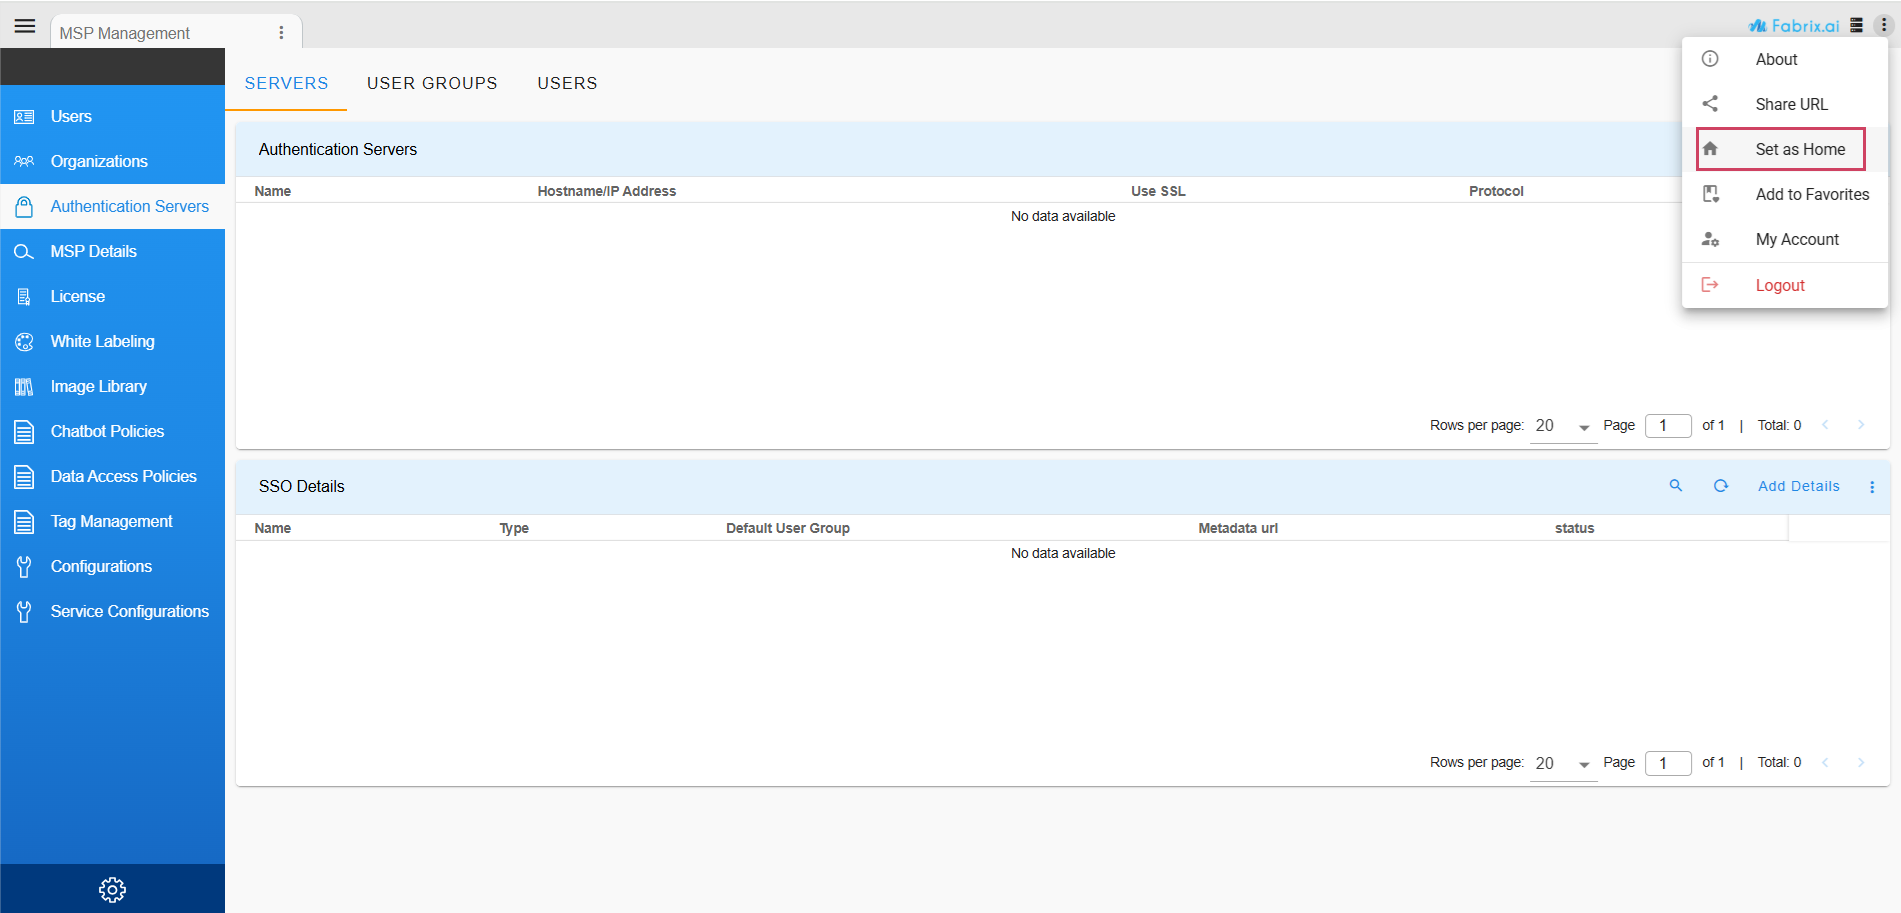
Task: Switch to the USER GROUPS tab
Action: click(432, 83)
